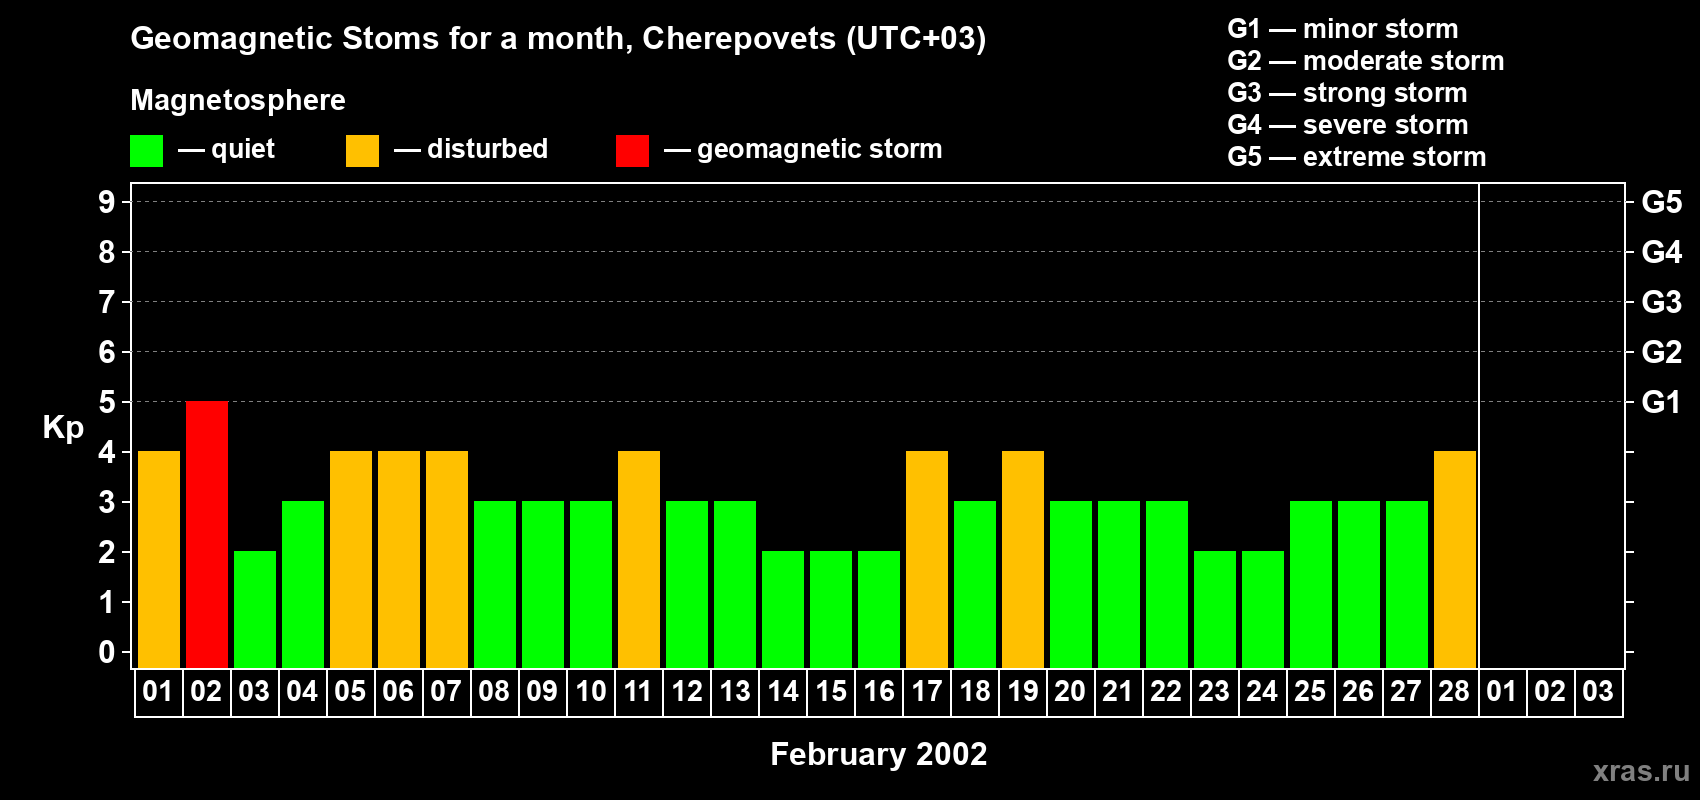Image resolution: width=1700 pixels, height=800 pixels.
Task: Click the G5 label on right axis
Action: (1661, 202)
